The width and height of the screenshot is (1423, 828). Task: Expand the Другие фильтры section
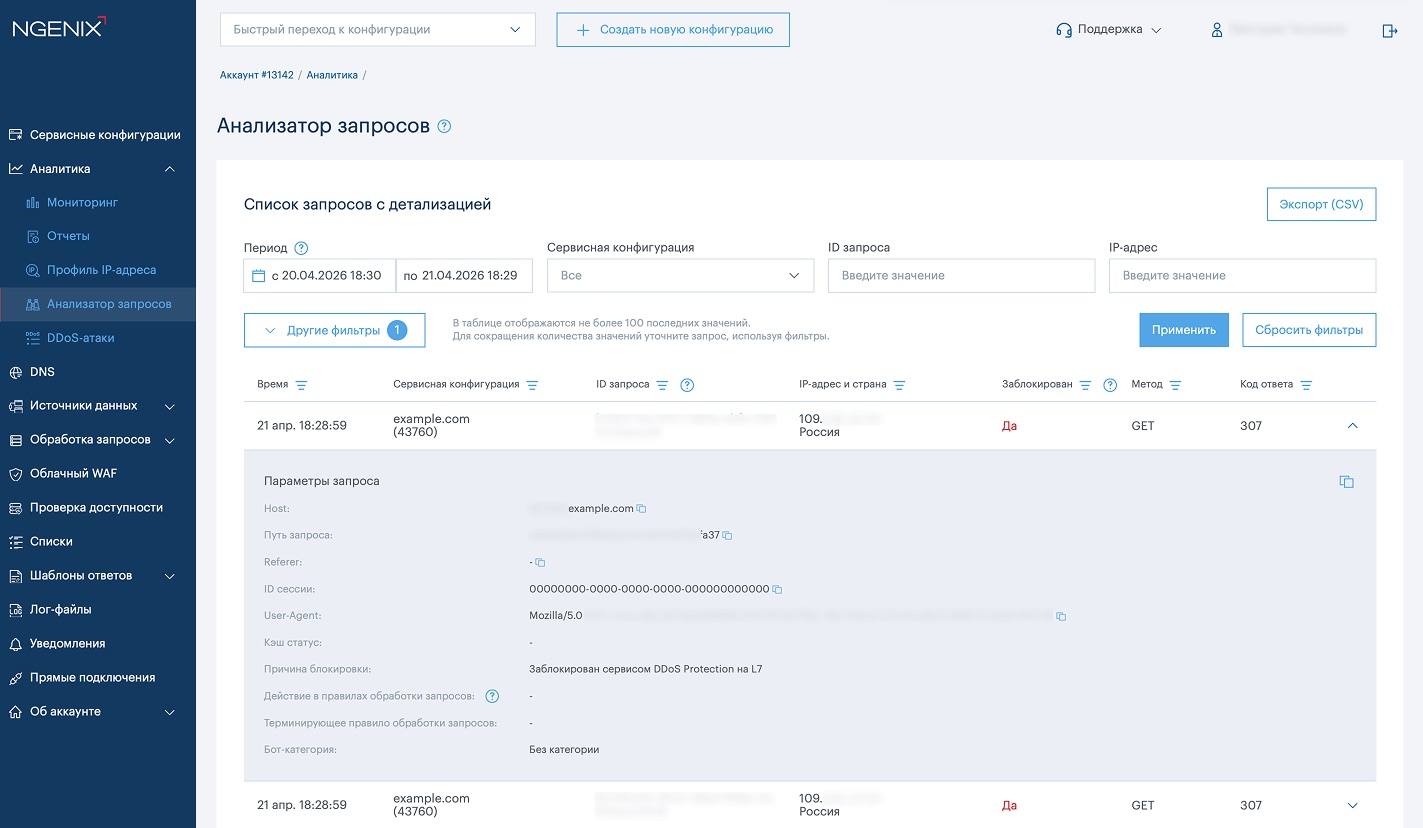[x=334, y=330]
